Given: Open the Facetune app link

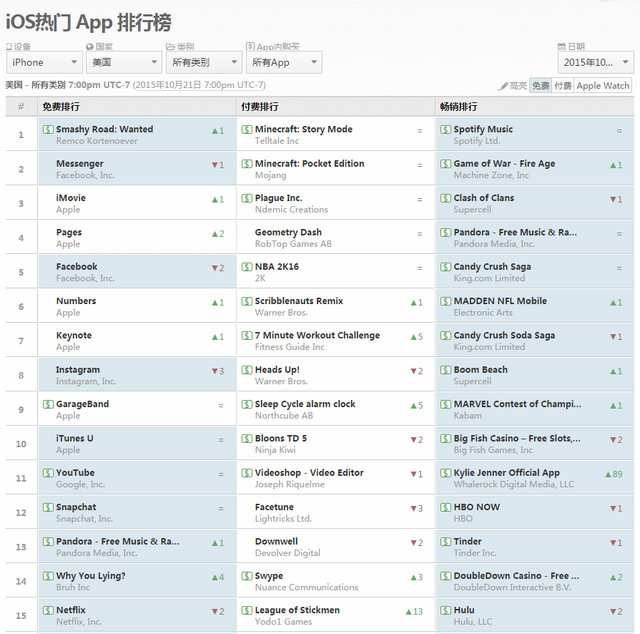Looking at the screenshot, I should pyautogui.click(x=274, y=507).
